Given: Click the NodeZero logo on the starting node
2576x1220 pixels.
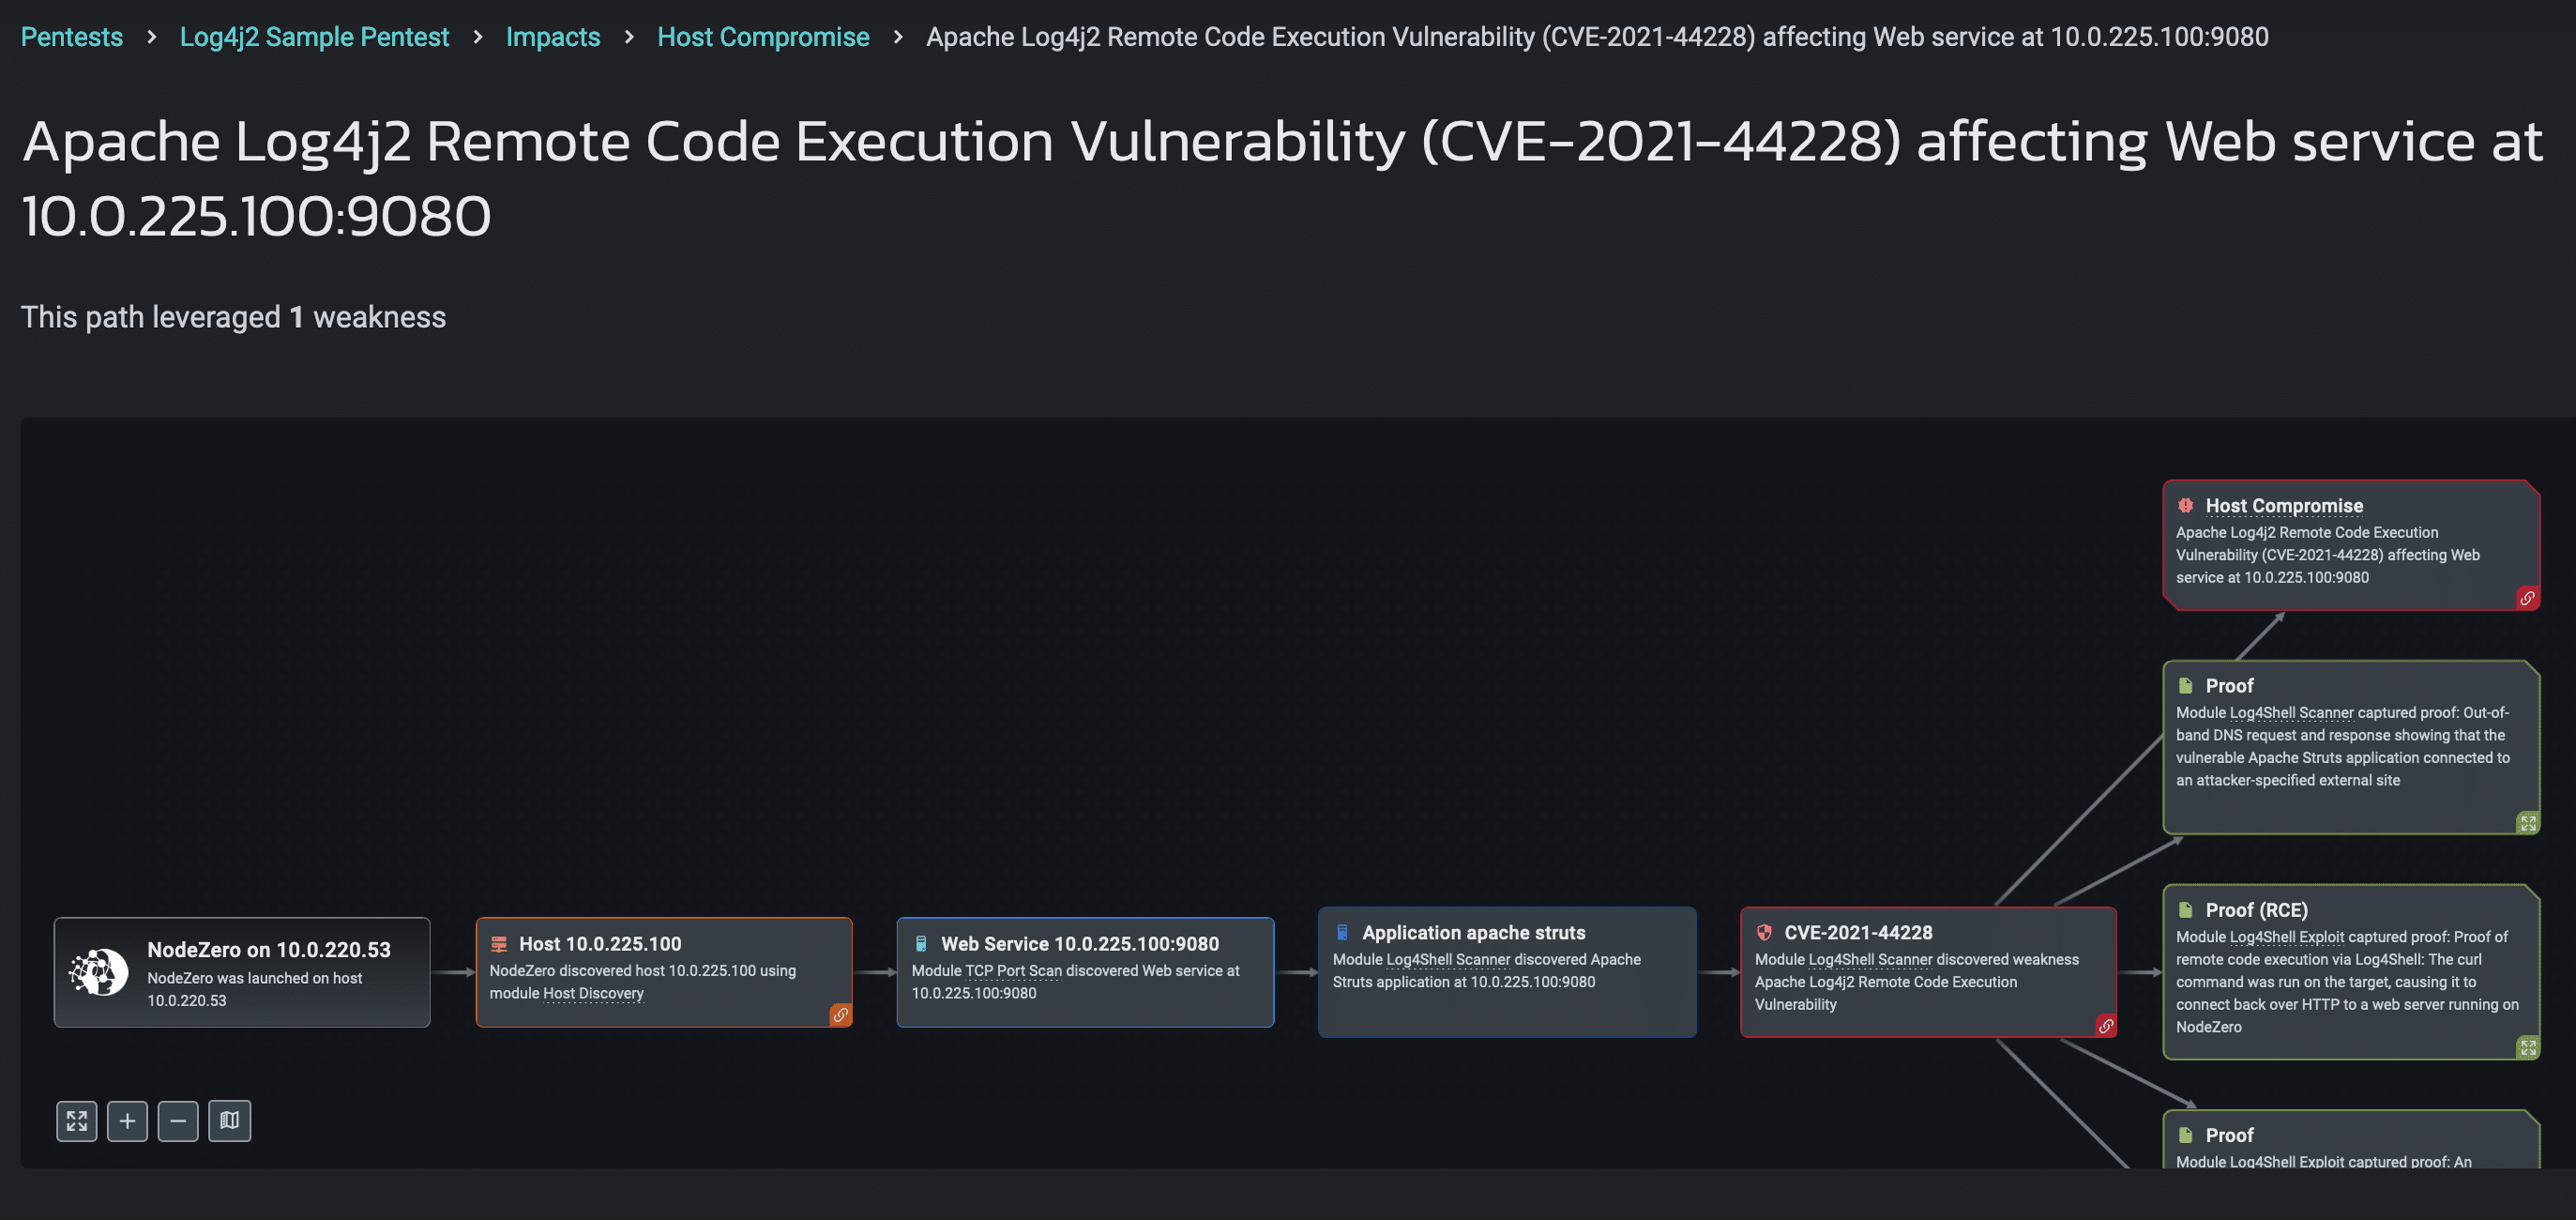Looking at the screenshot, I should (x=99, y=971).
